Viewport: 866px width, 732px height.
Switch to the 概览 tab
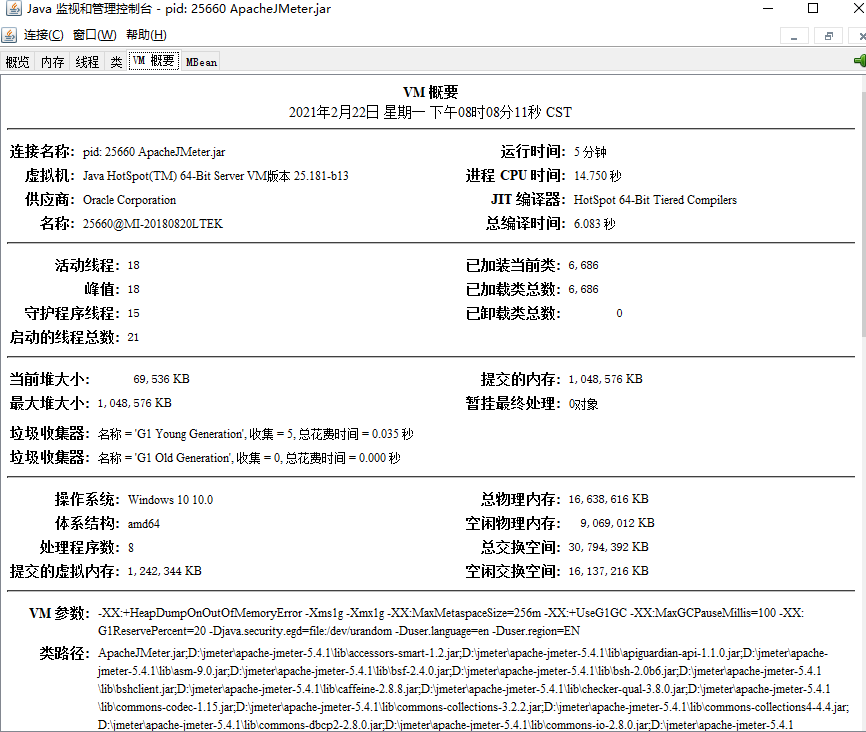coord(18,61)
